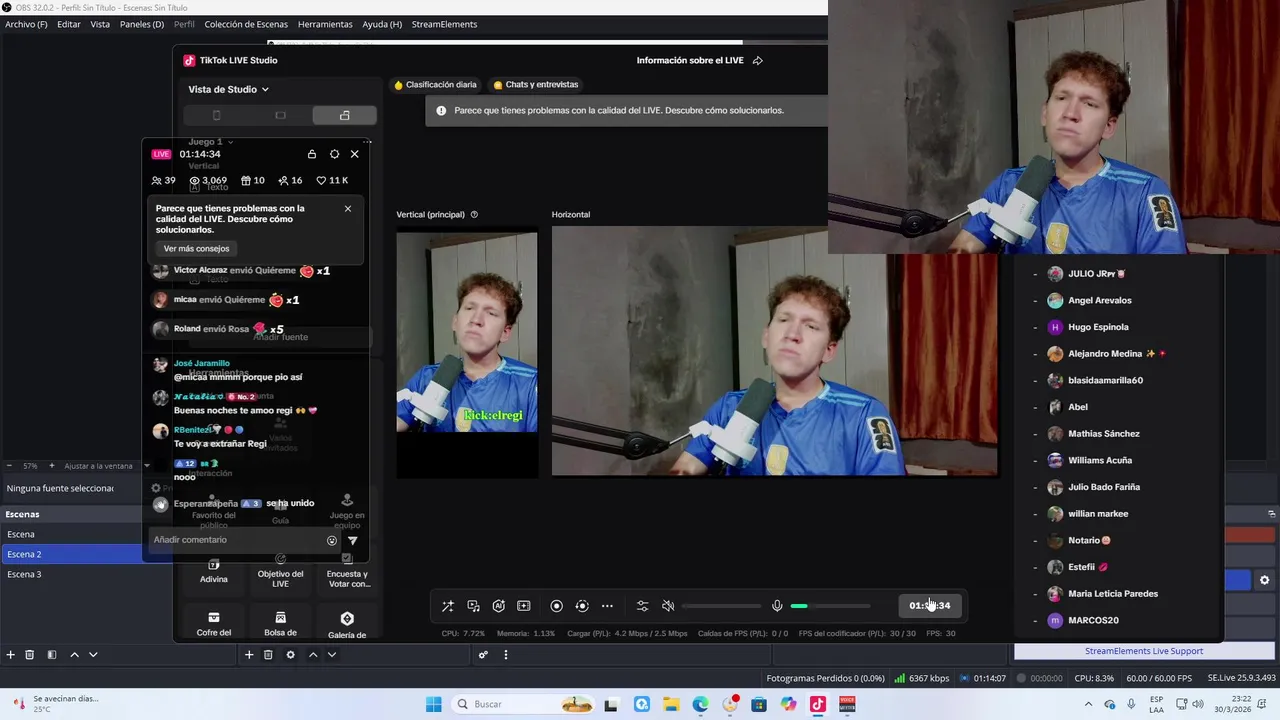This screenshot has height=720, width=1280.
Task: Open Objetivo del LIVE tool
Action: [280, 572]
